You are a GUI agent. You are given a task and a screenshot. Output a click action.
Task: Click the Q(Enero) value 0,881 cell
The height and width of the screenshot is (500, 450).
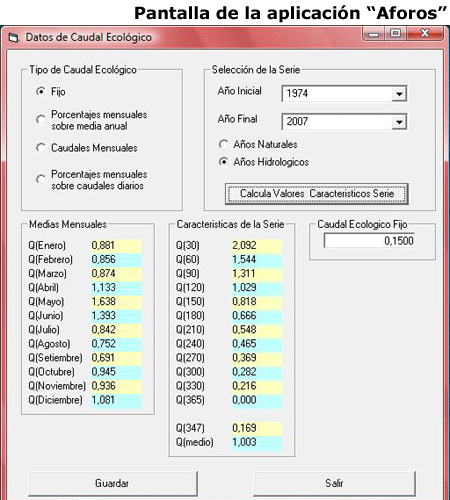[116, 246]
